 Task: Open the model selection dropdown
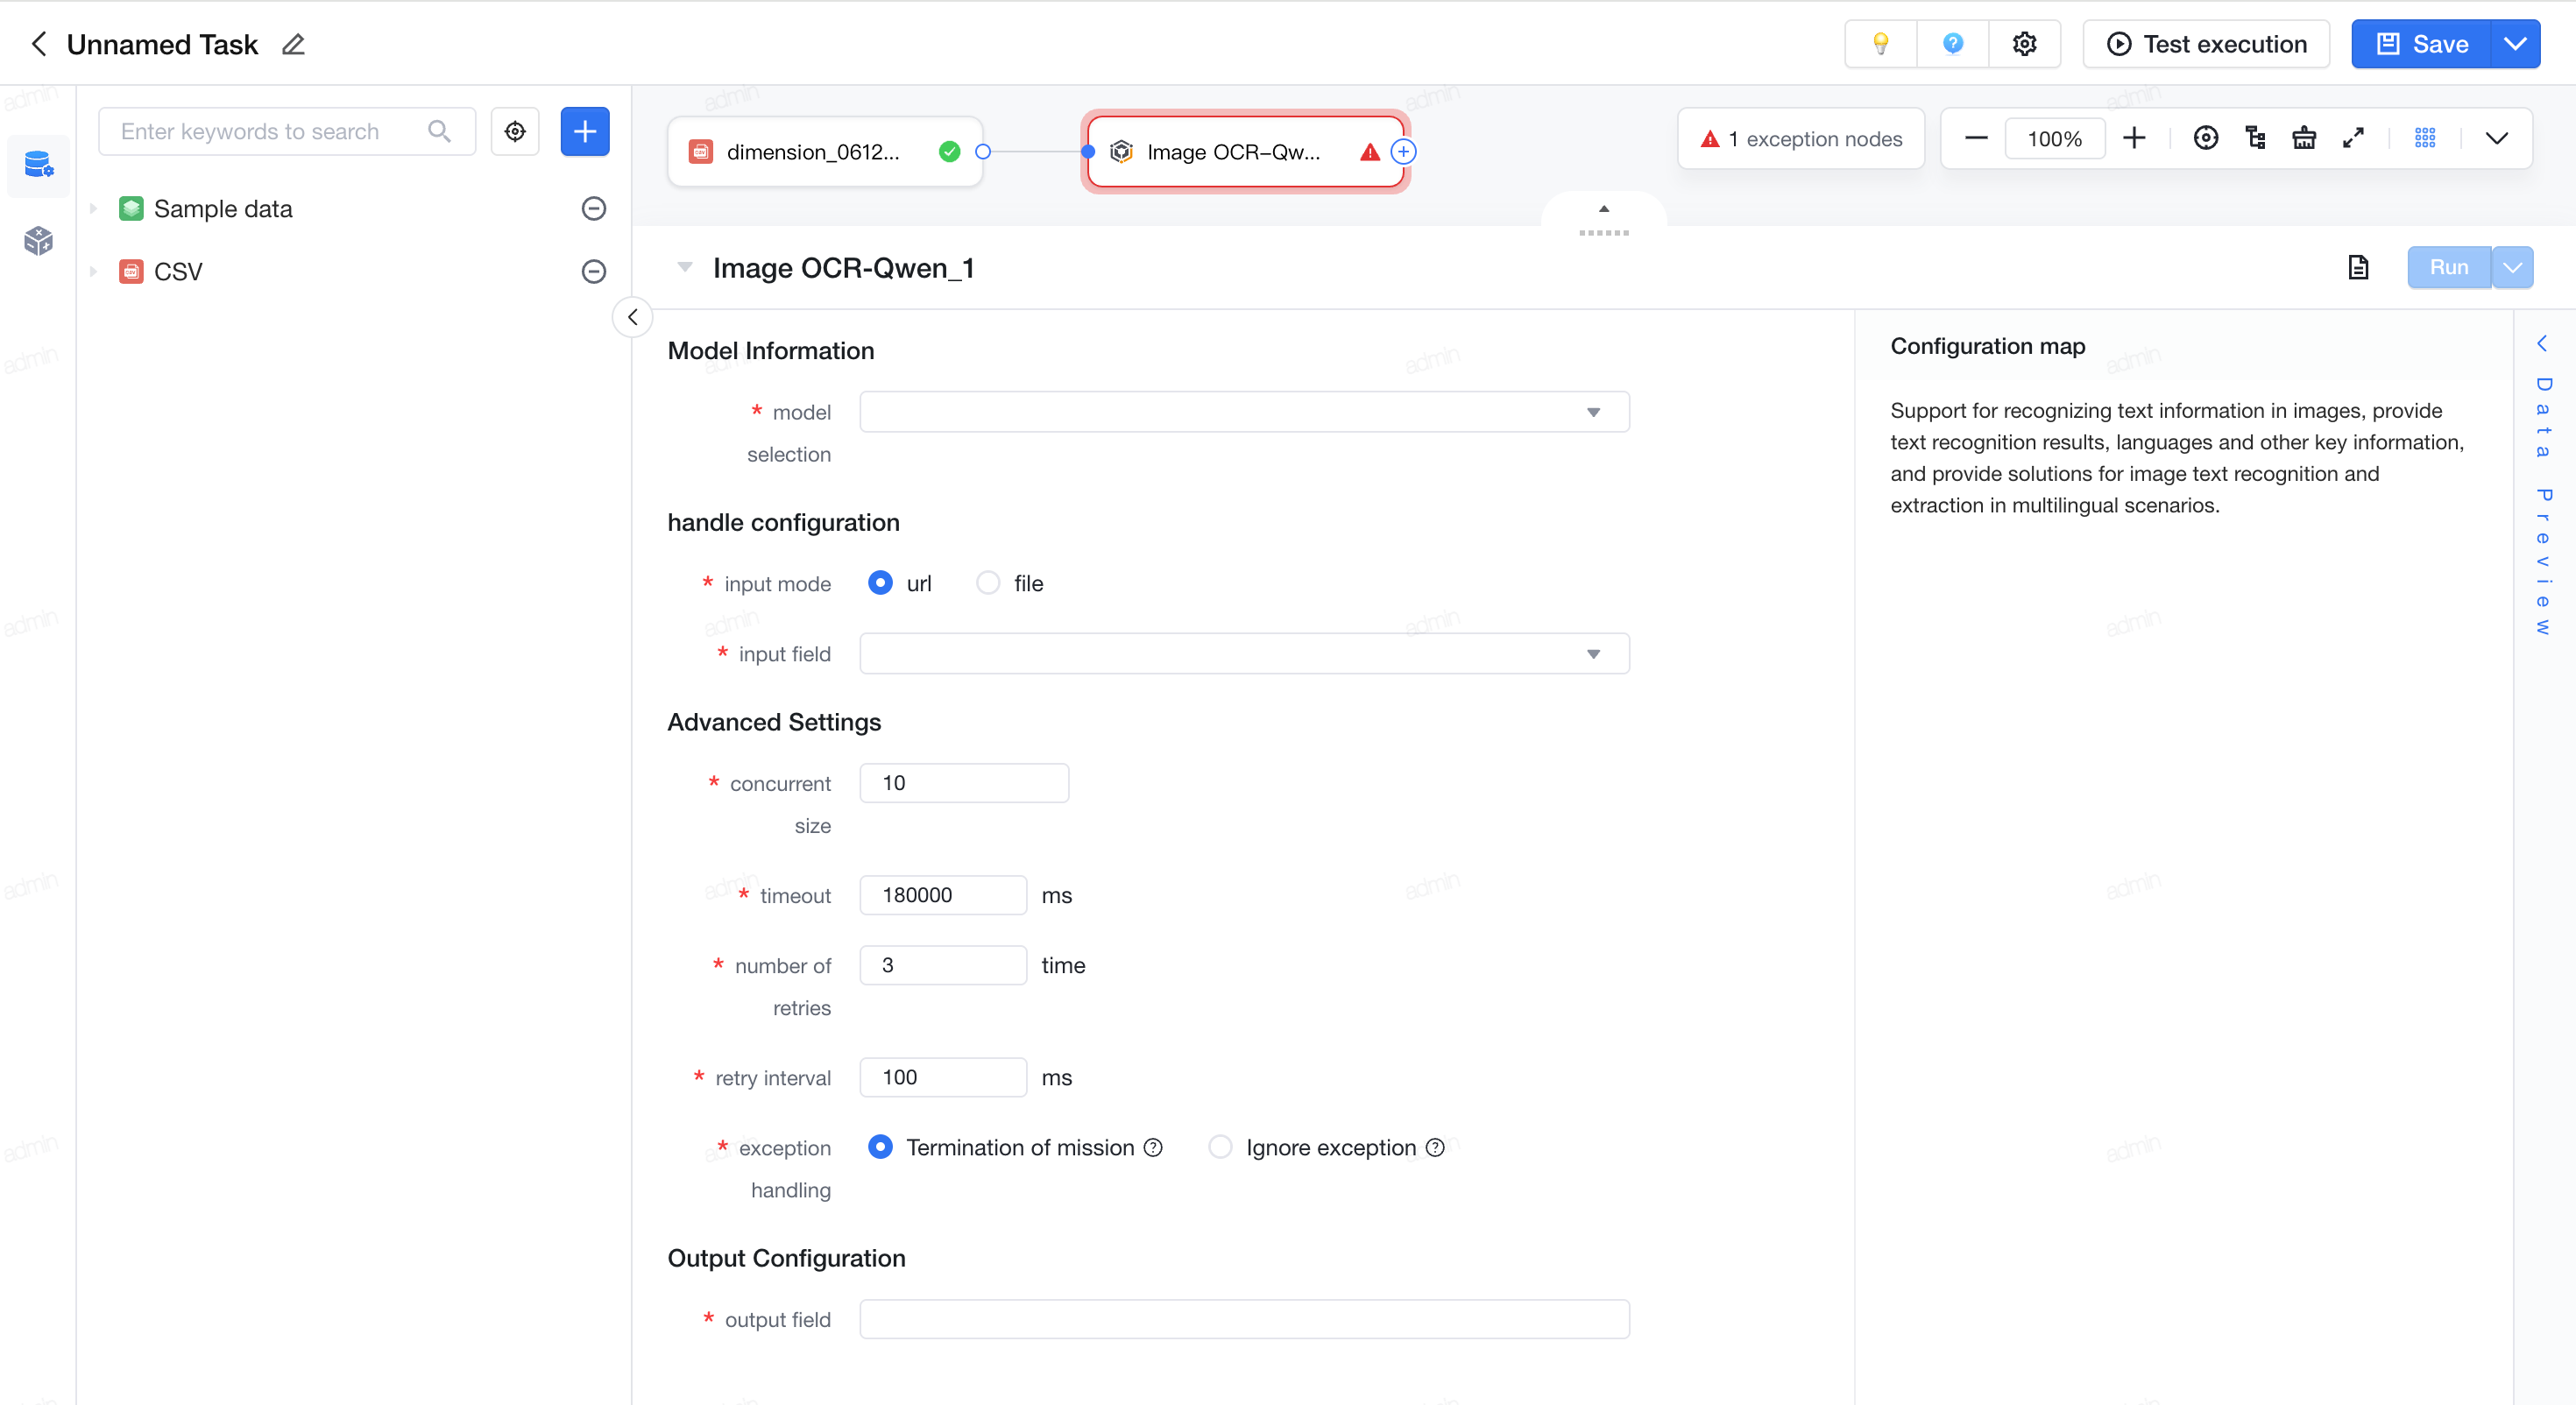click(x=1244, y=412)
